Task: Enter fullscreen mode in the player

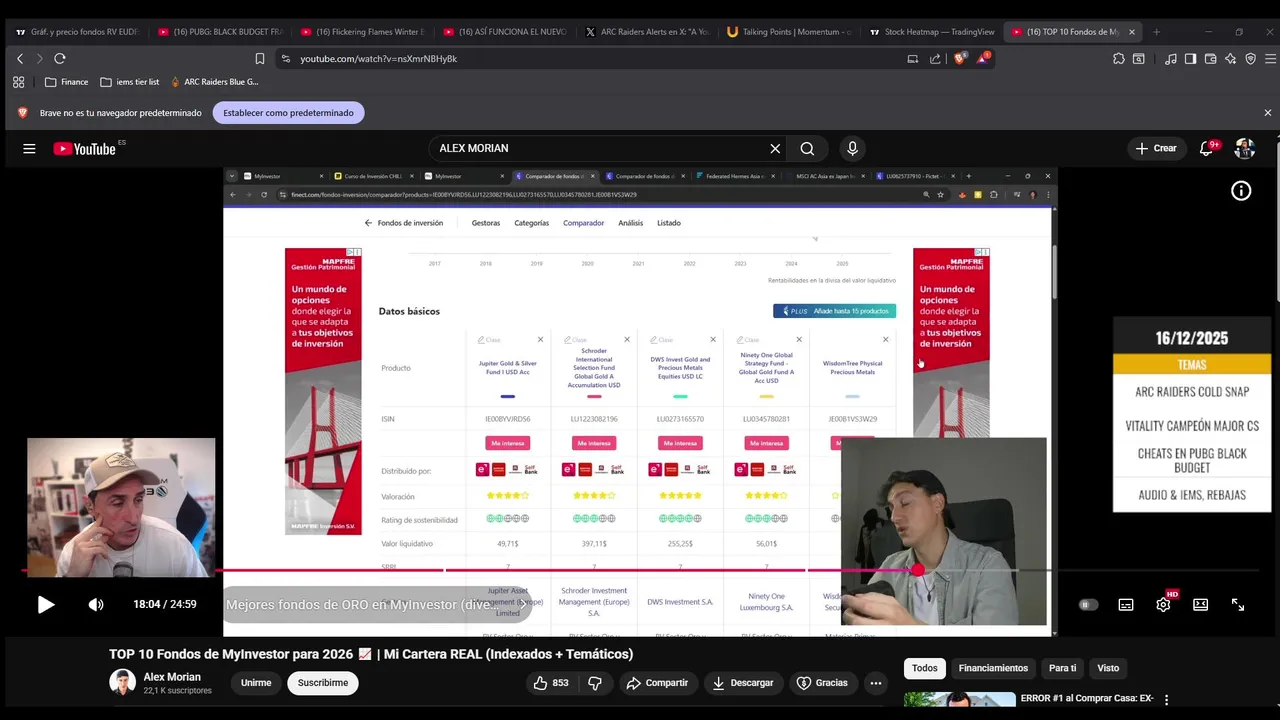Action: (x=1238, y=605)
